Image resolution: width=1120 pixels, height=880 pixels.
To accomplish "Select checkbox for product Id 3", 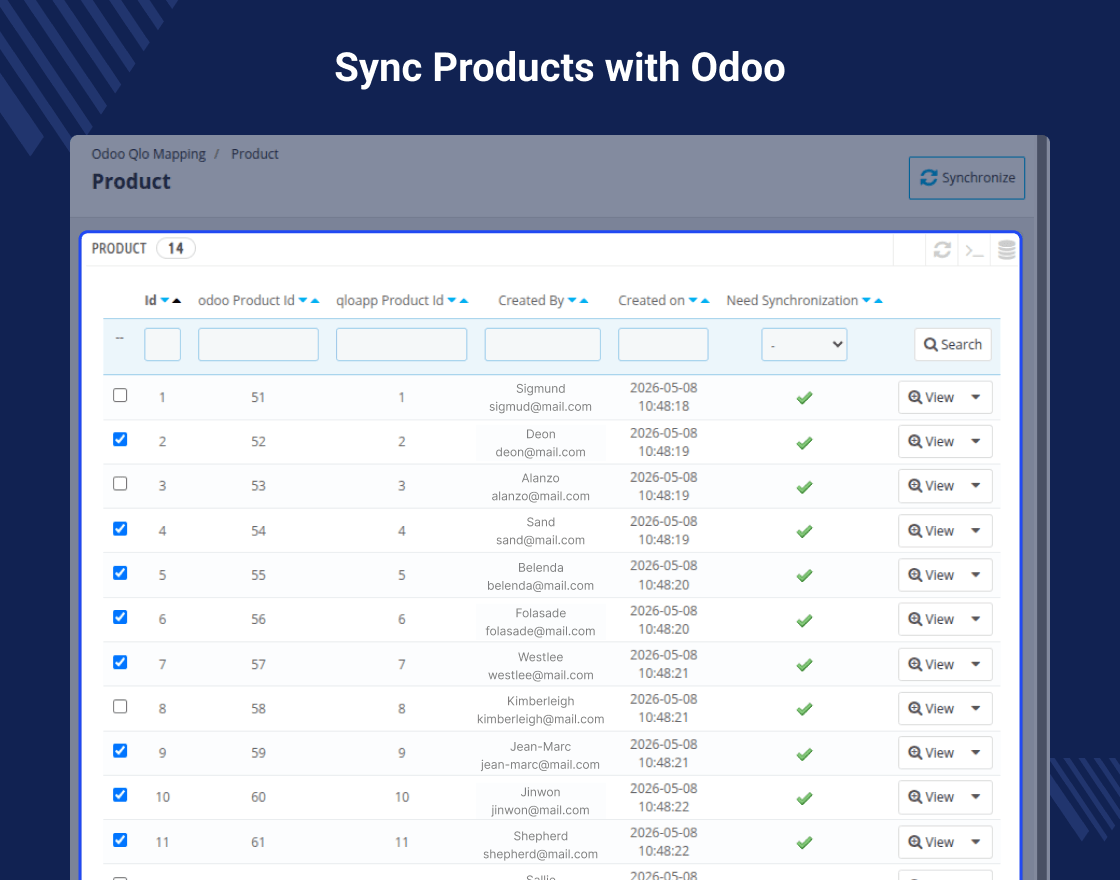I will (x=120, y=484).
